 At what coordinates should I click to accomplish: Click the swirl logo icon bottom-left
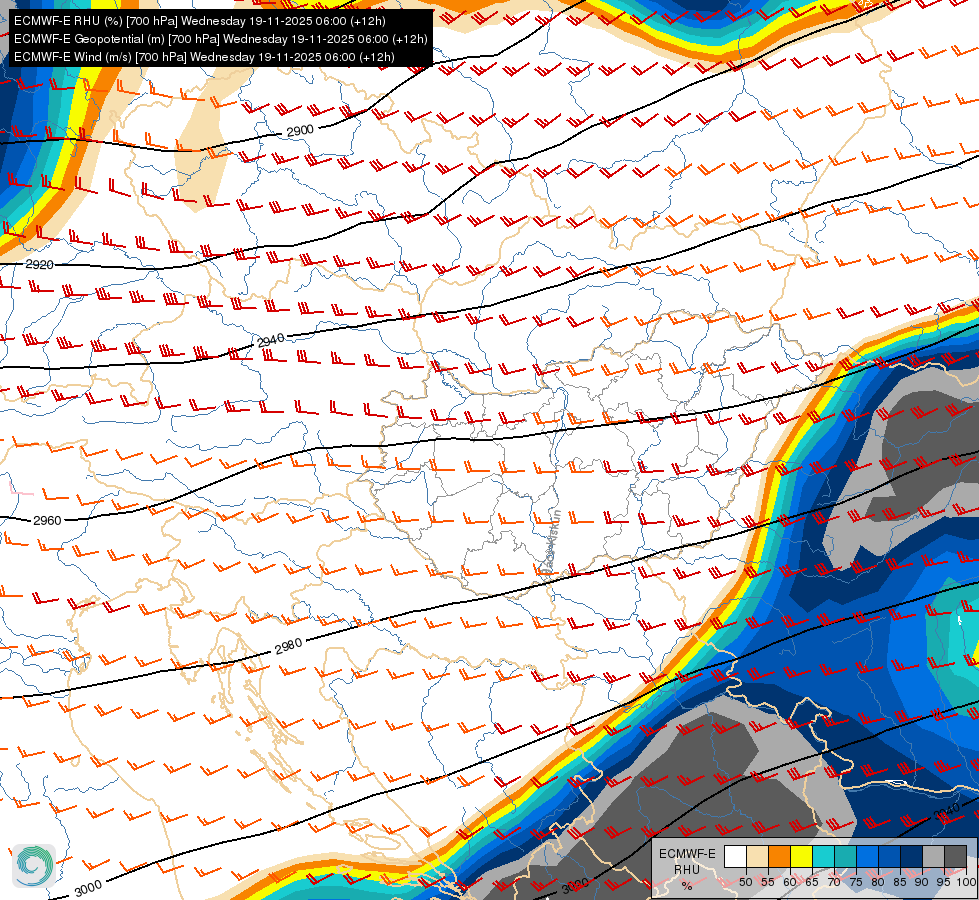pyautogui.click(x=34, y=865)
